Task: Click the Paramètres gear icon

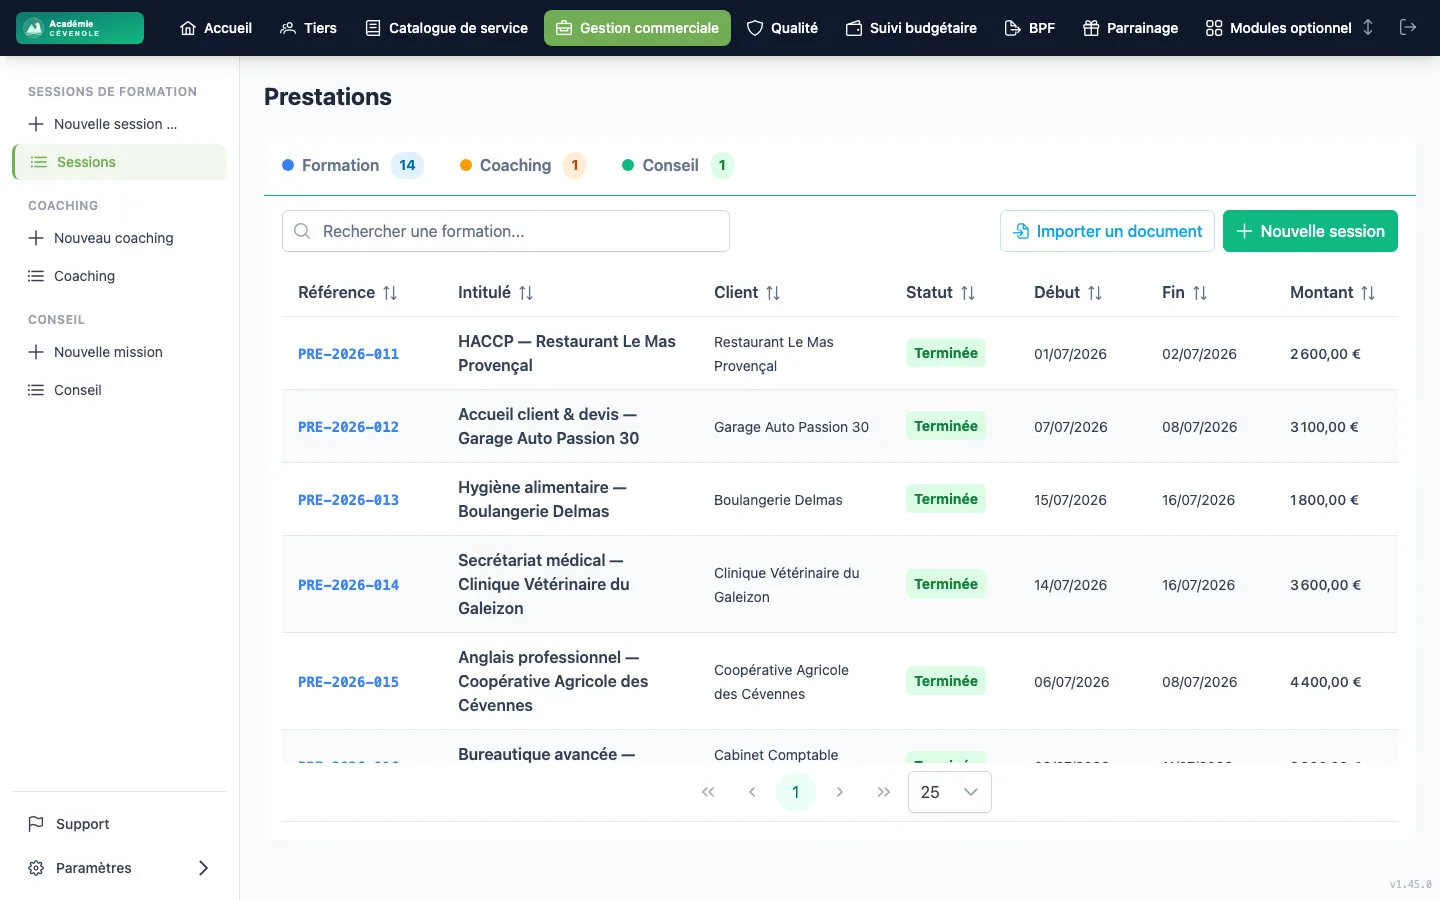Action: [36, 868]
